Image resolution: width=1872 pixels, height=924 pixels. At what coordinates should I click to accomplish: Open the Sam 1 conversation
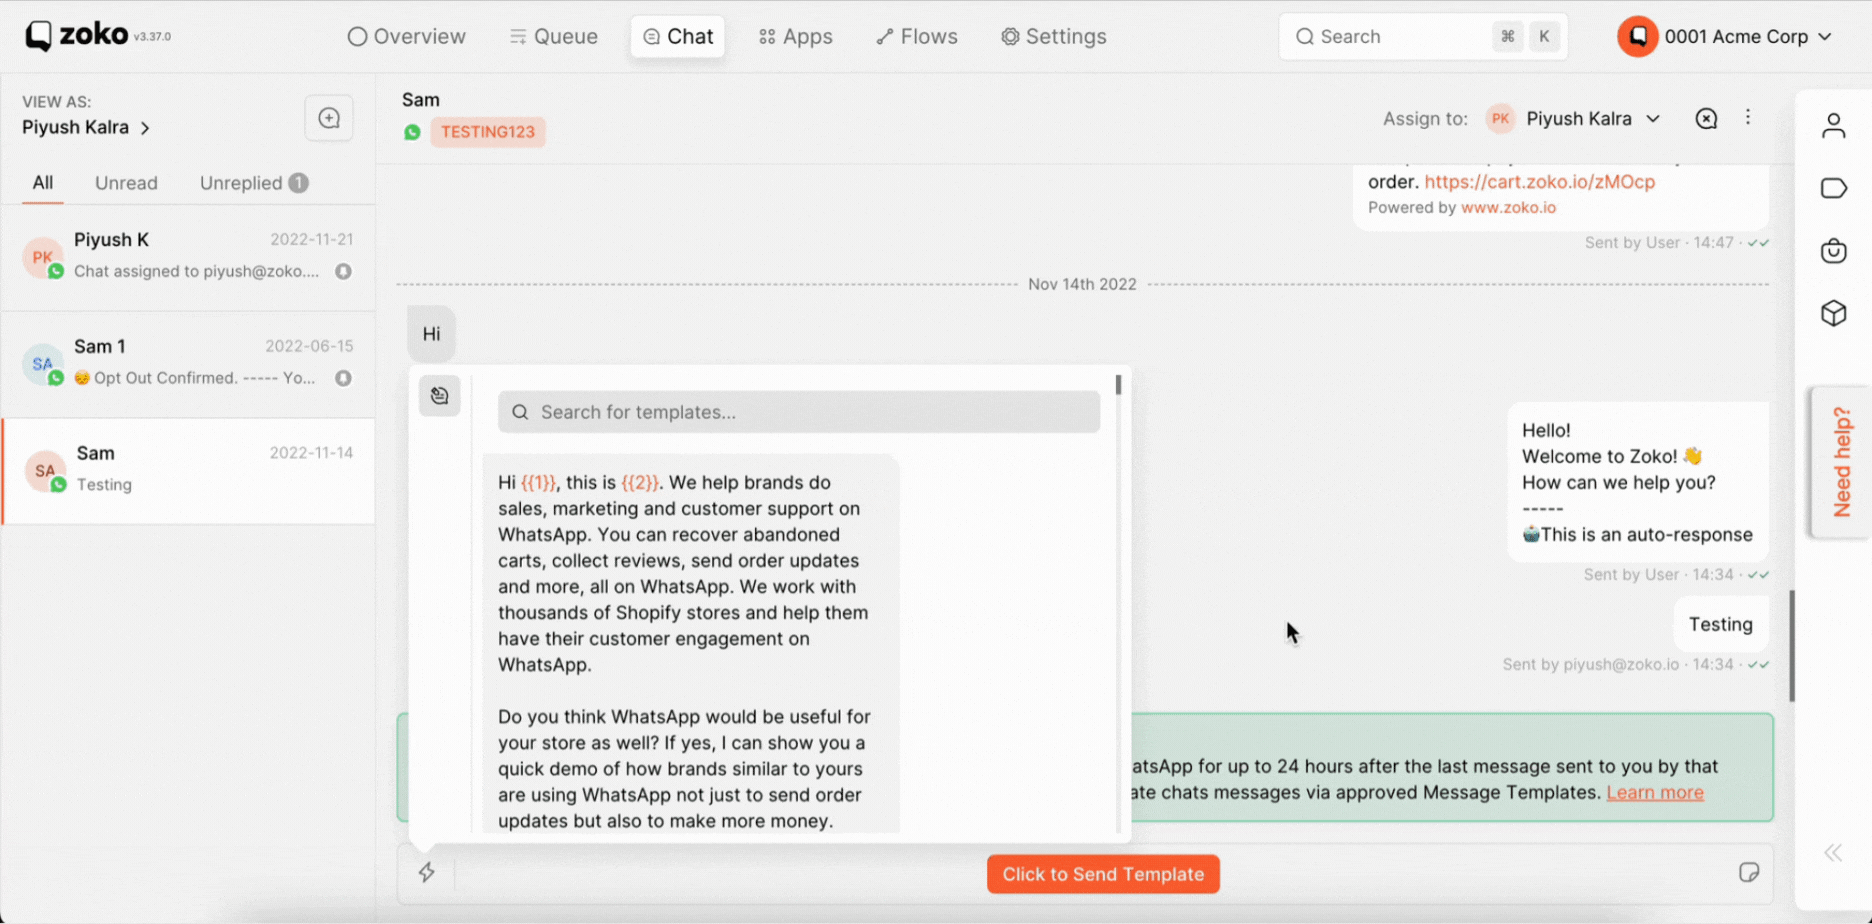(x=188, y=363)
